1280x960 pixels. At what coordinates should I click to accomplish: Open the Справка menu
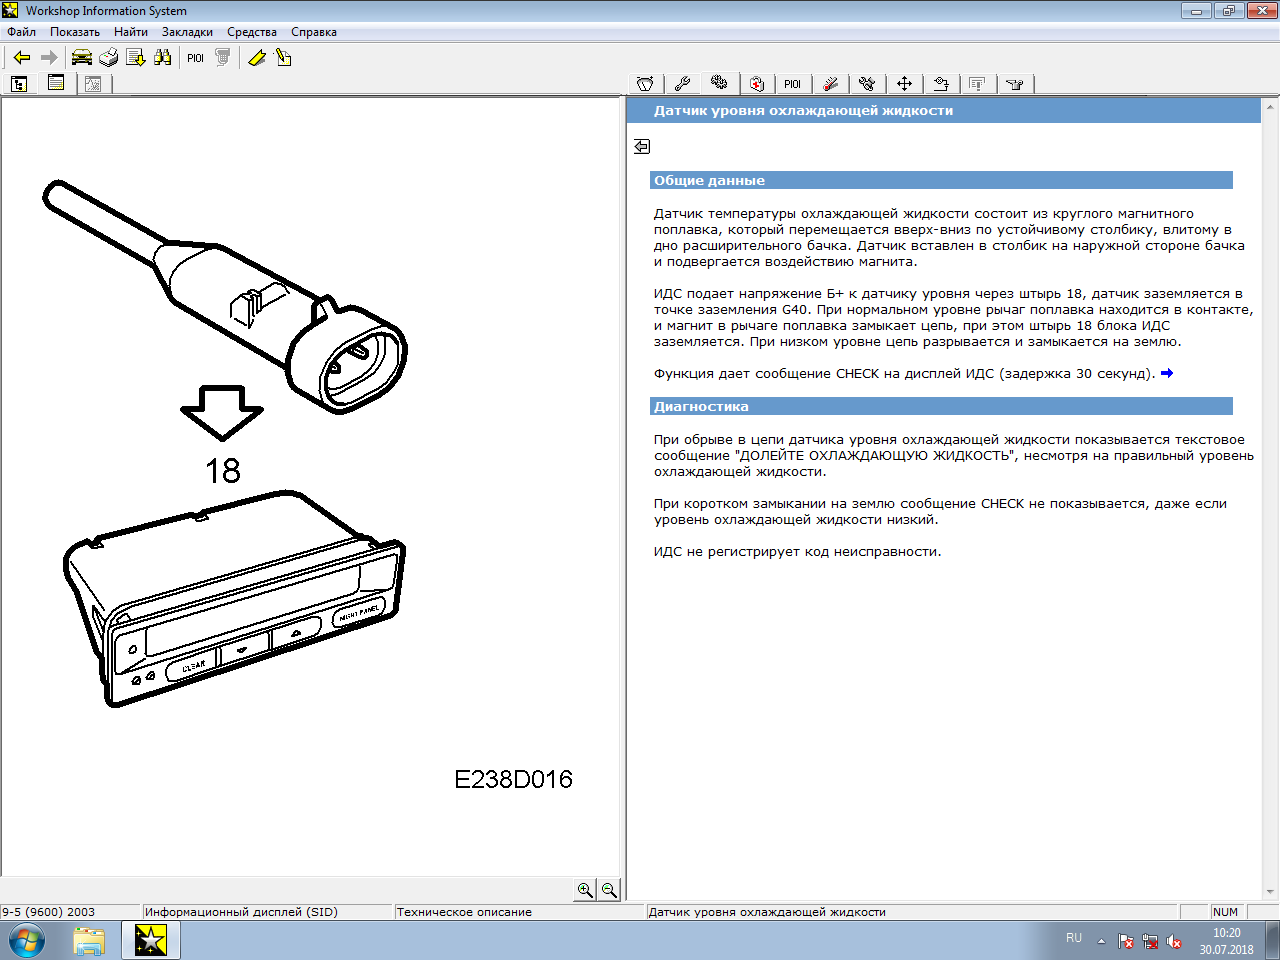[313, 32]
